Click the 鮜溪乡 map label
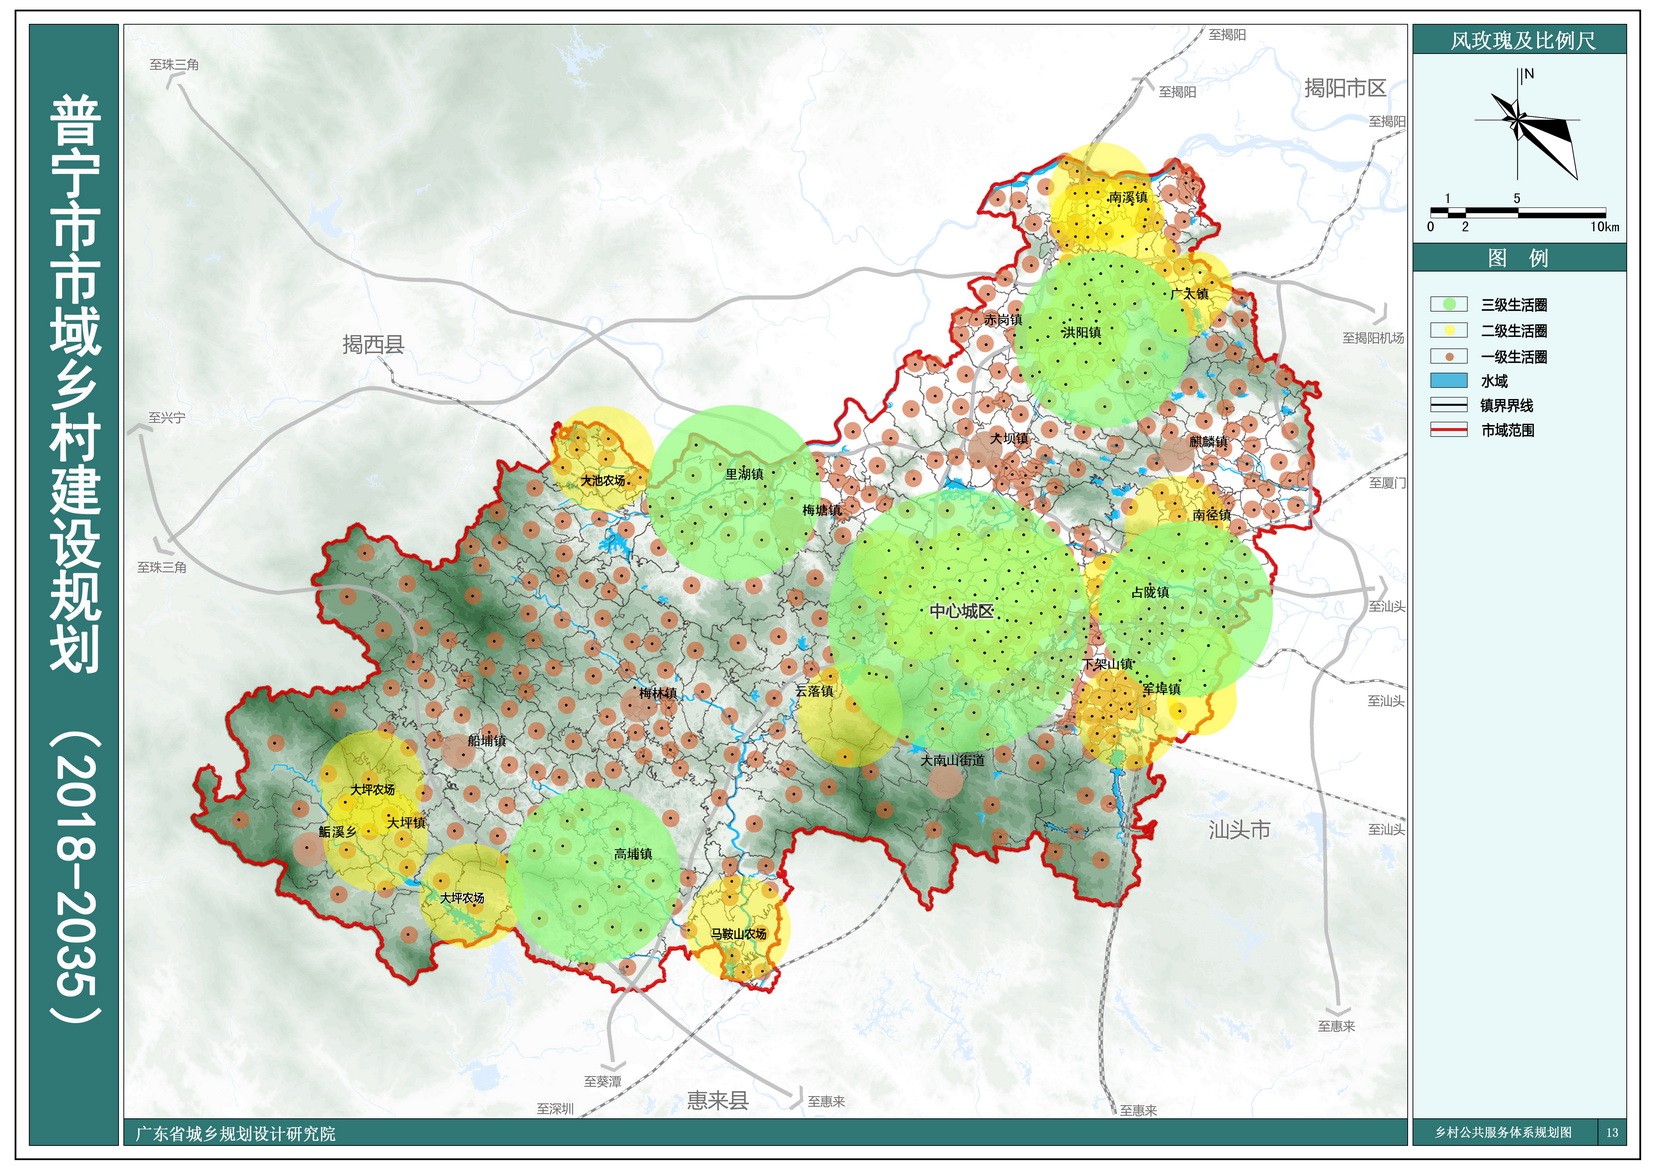 pyautogui.click(x=337, y=832)
